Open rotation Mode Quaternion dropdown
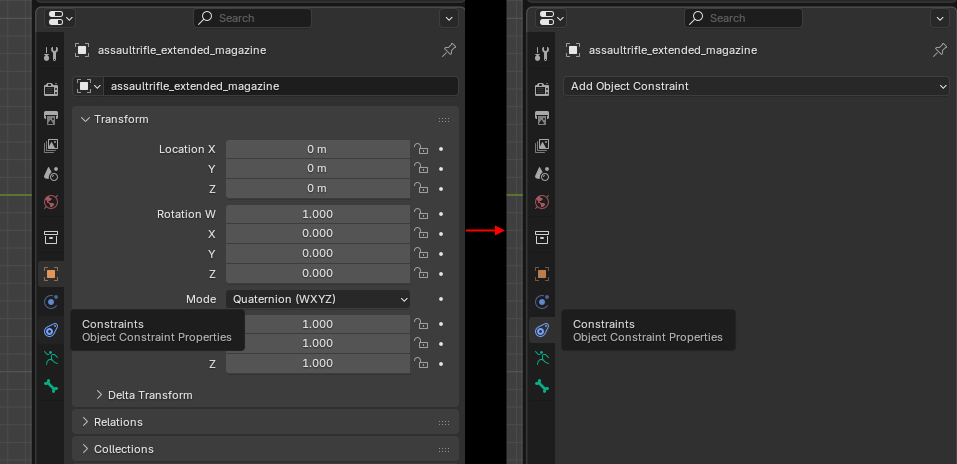This screenshot has height=464, width=957. (x=318, y=299)
